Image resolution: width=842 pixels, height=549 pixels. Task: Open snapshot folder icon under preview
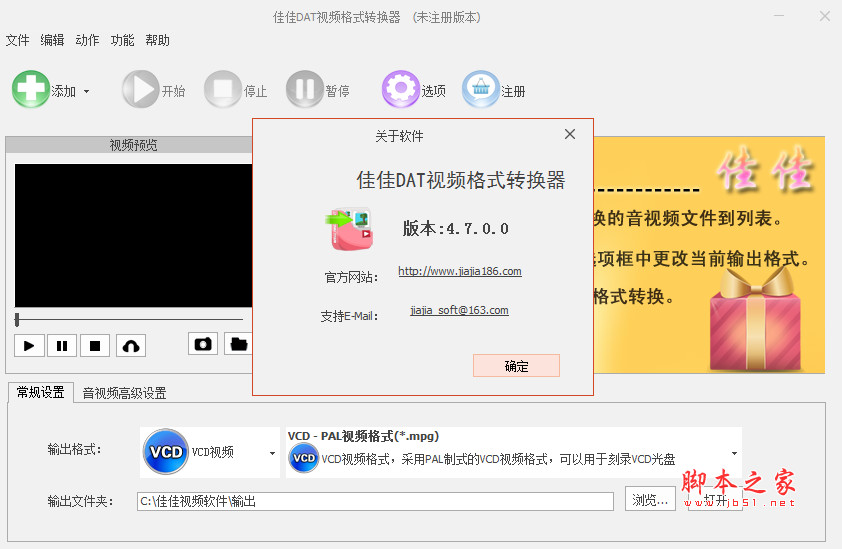(238, 344)
